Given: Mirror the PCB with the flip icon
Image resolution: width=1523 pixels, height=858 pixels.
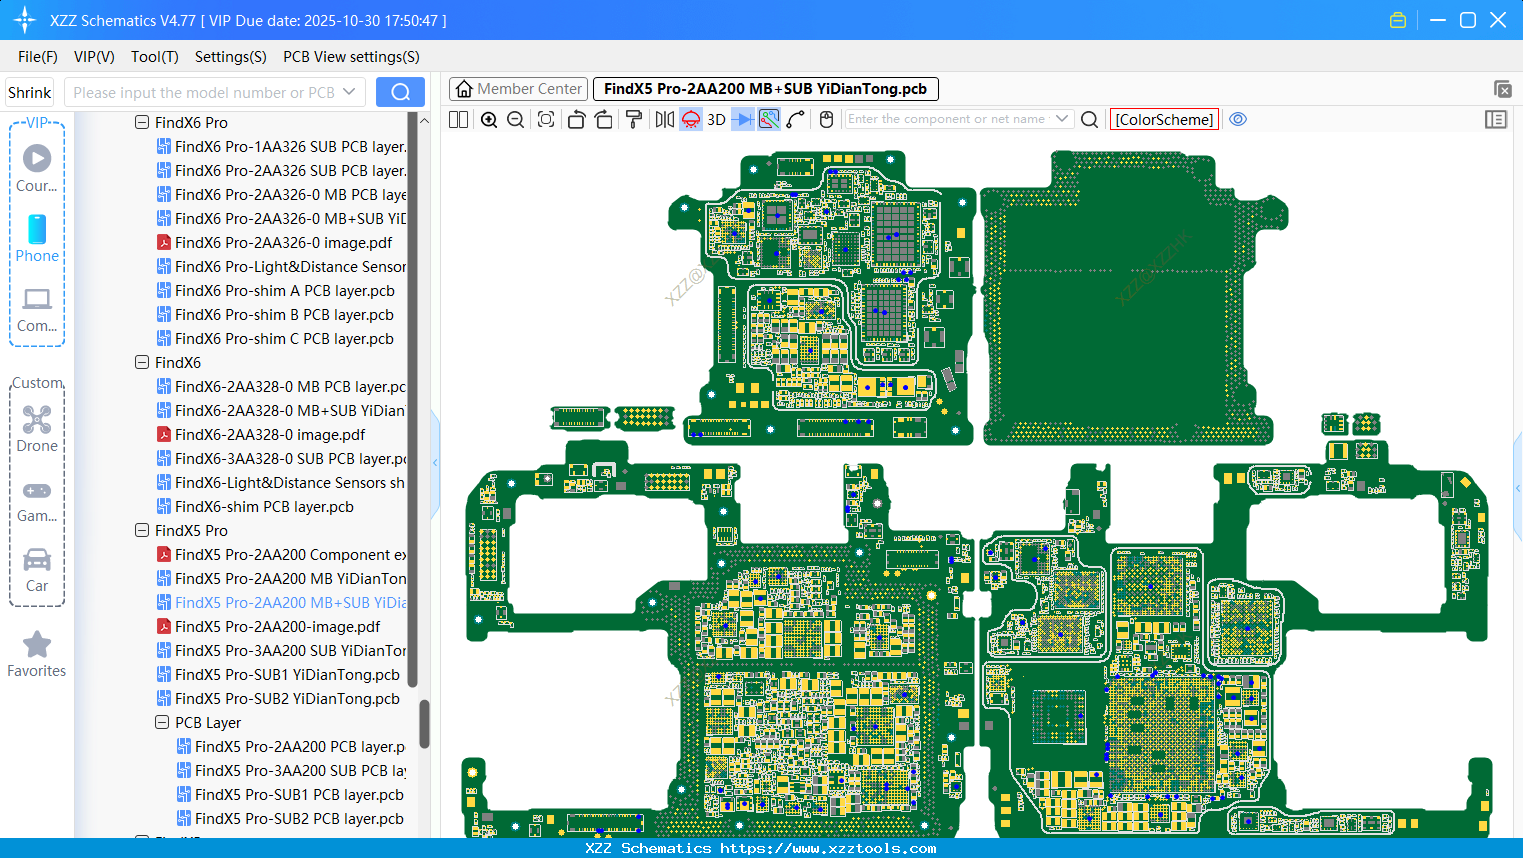Looking at the screenshot, I should coord(665,119).
